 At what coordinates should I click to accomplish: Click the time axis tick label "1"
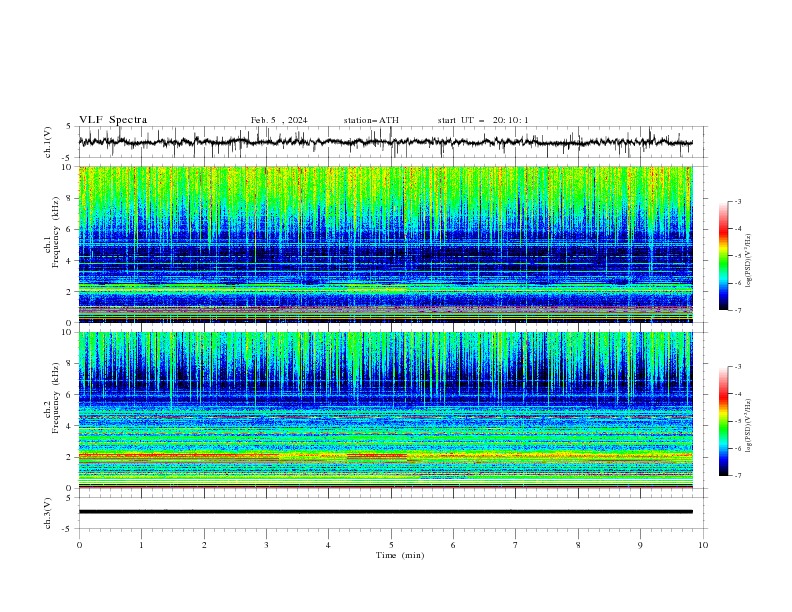pos(141,545)
